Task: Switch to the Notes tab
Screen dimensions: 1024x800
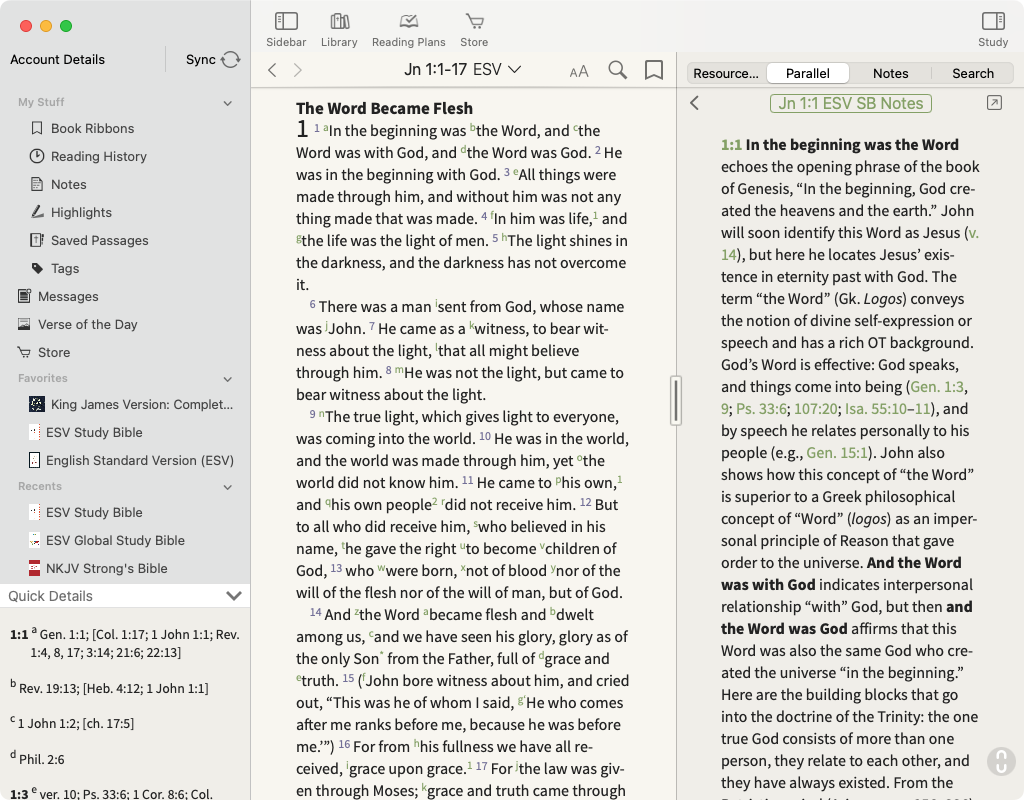Action: (890, 73)
